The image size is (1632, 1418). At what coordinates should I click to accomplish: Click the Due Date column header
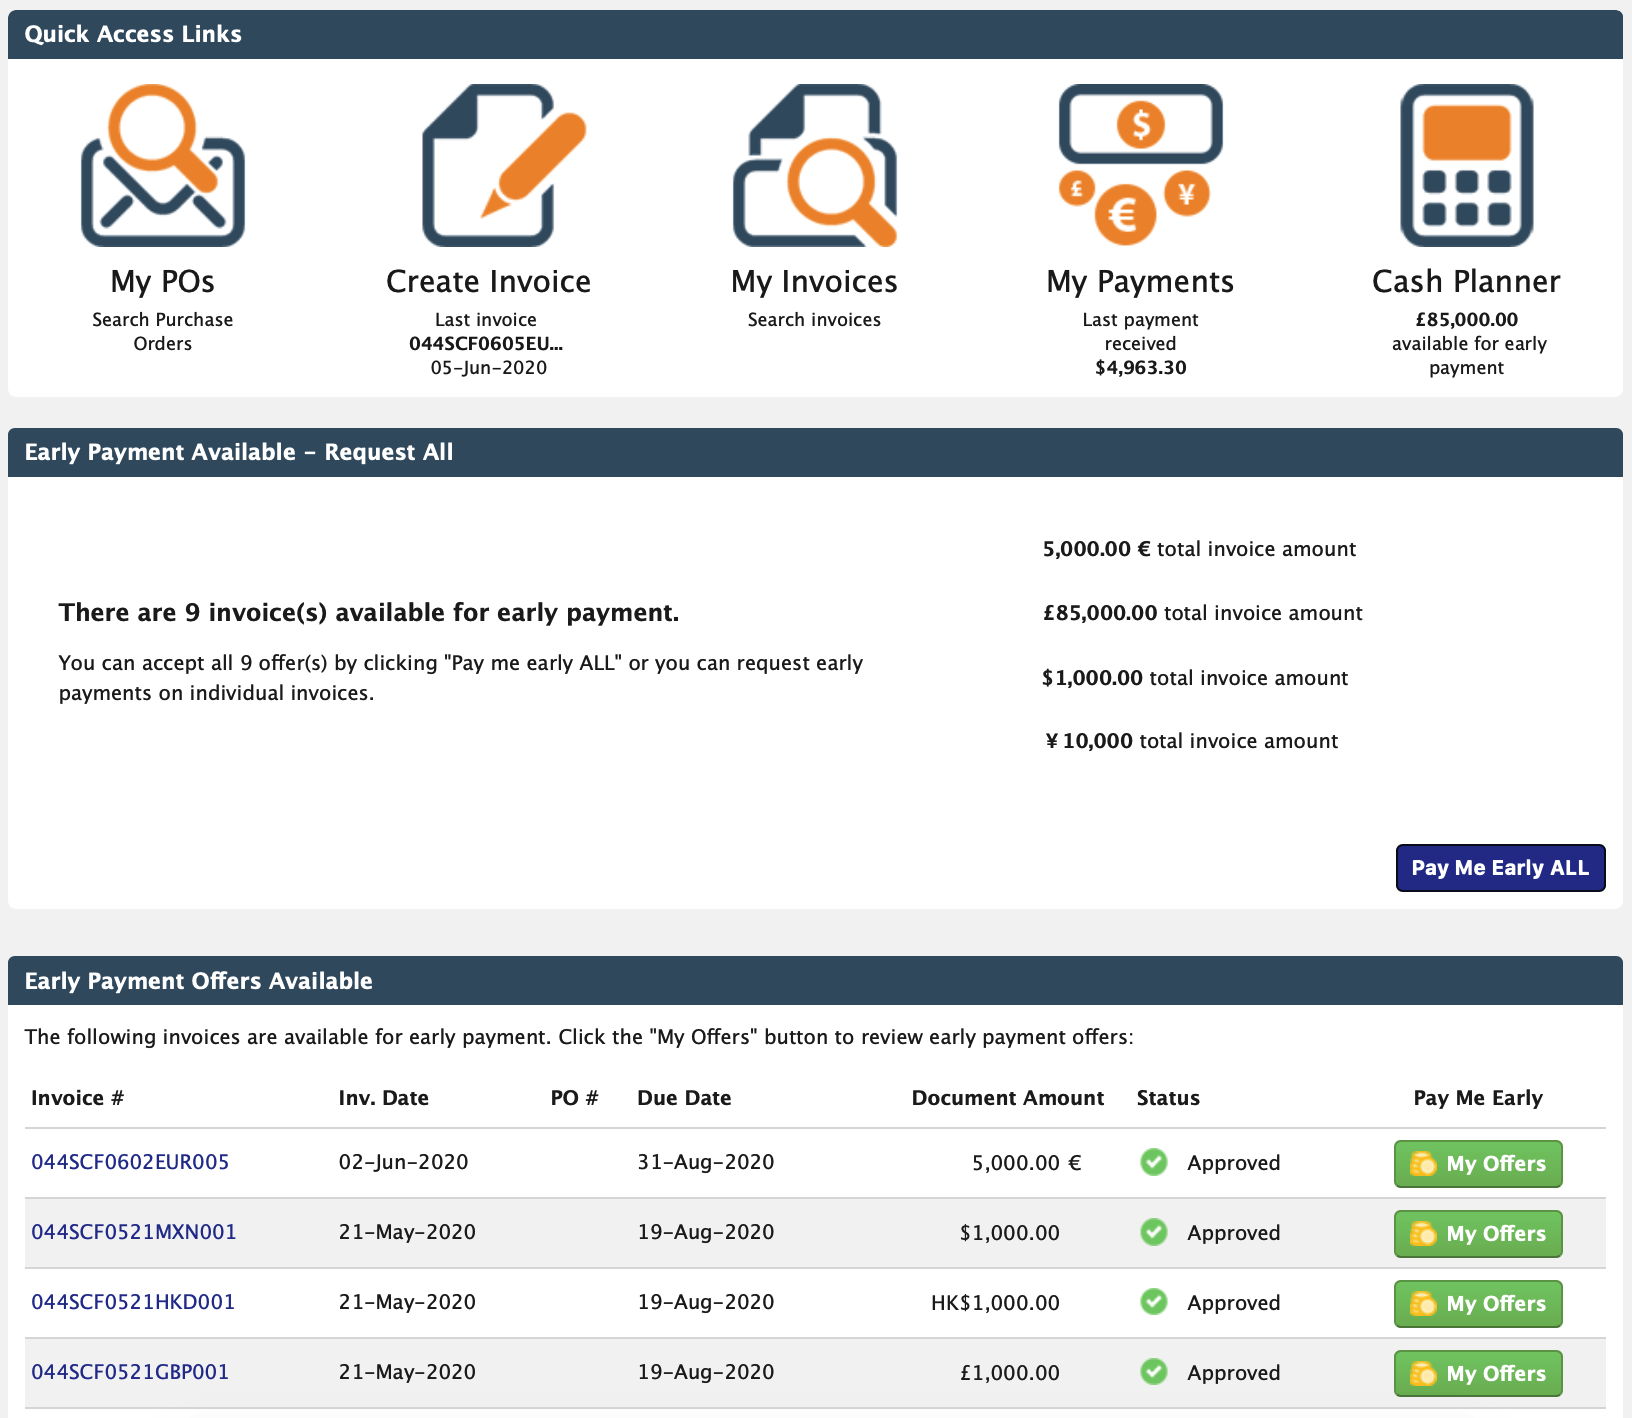[684, 1098]
